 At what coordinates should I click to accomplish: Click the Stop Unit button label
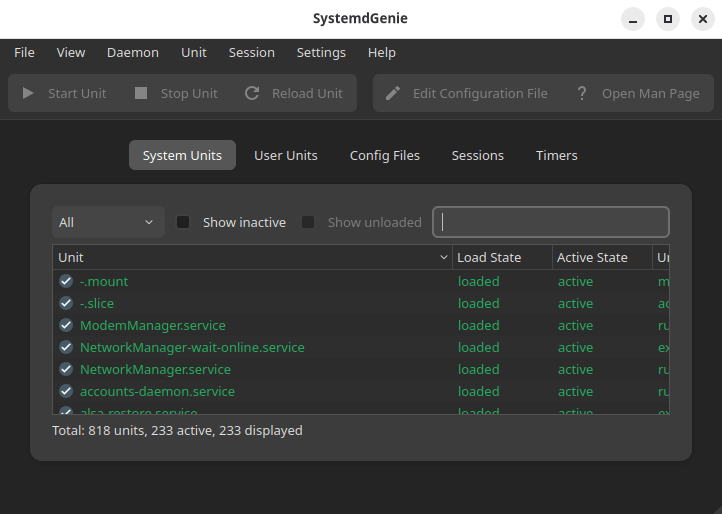[x=189, y=93]
